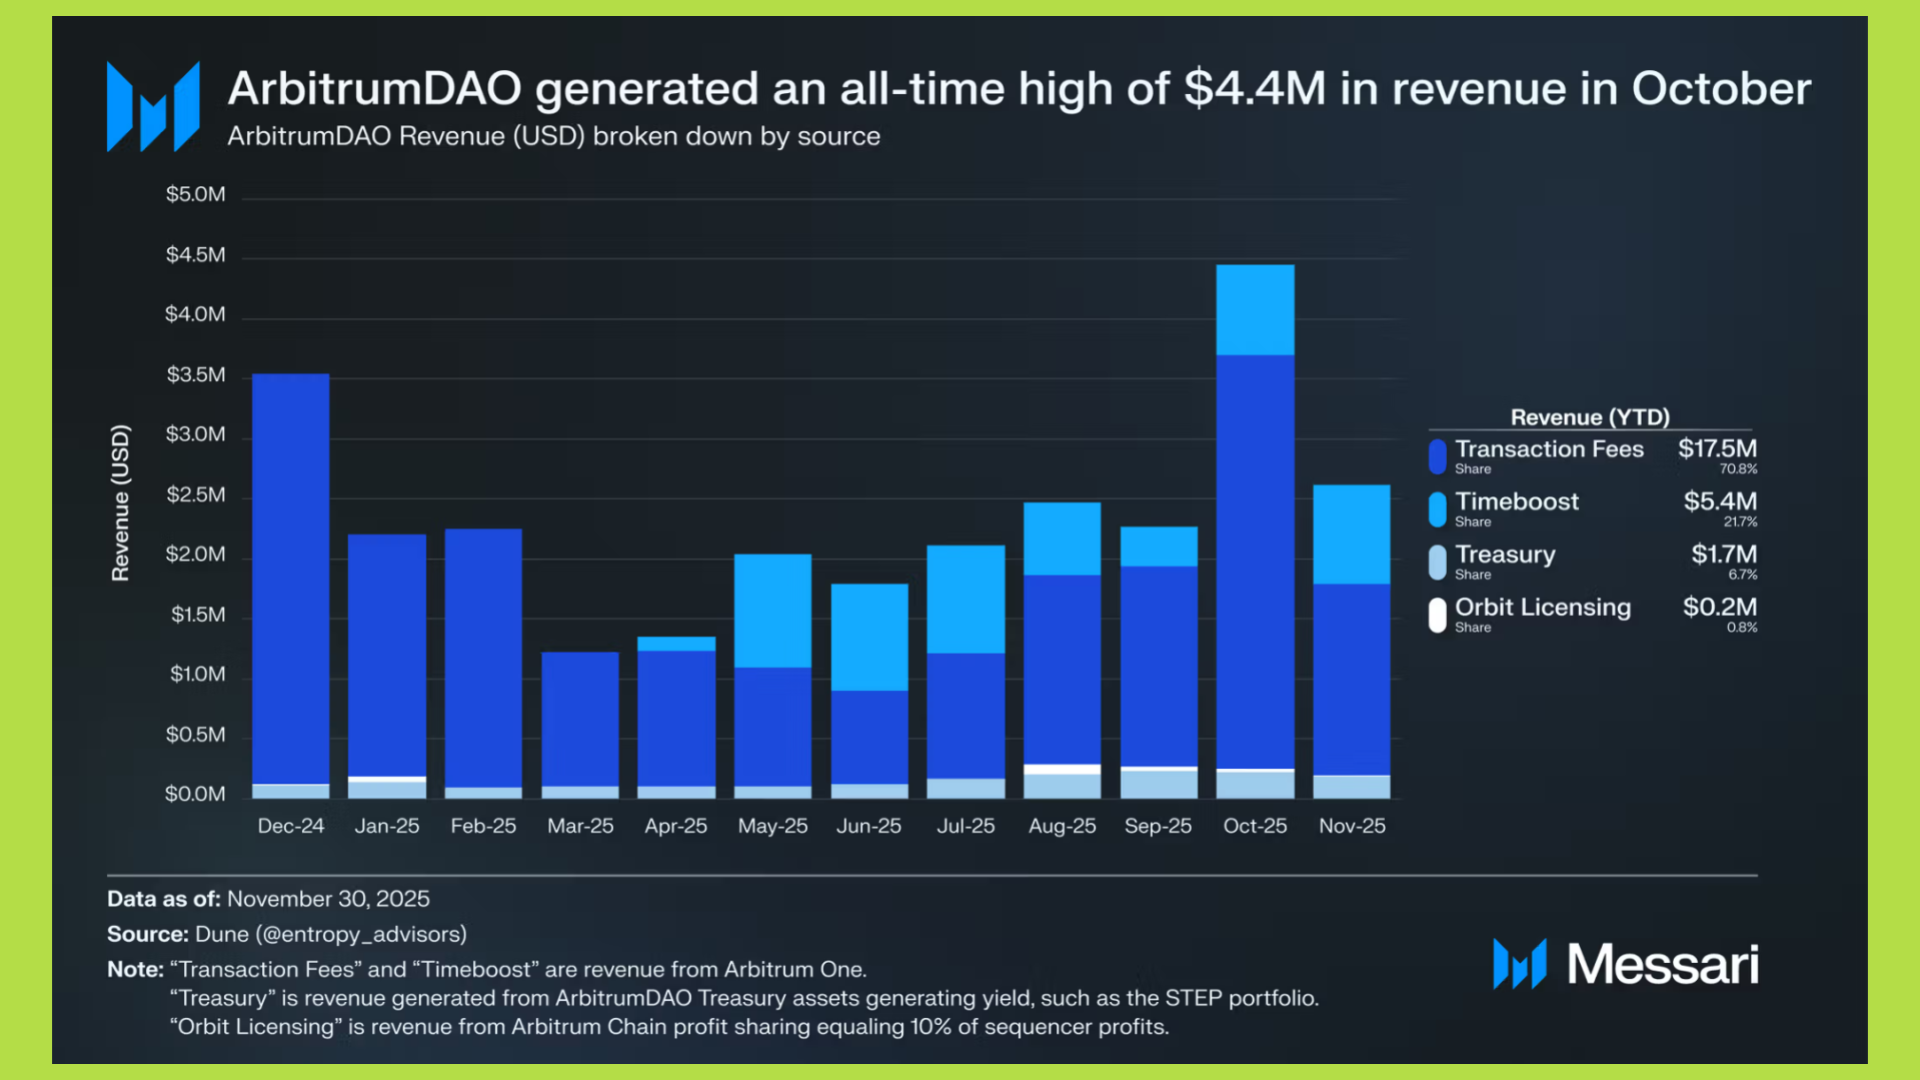Click the Aug-25 Orbit Licensing white segment

pyautogui.click(x=1062, y=769)
